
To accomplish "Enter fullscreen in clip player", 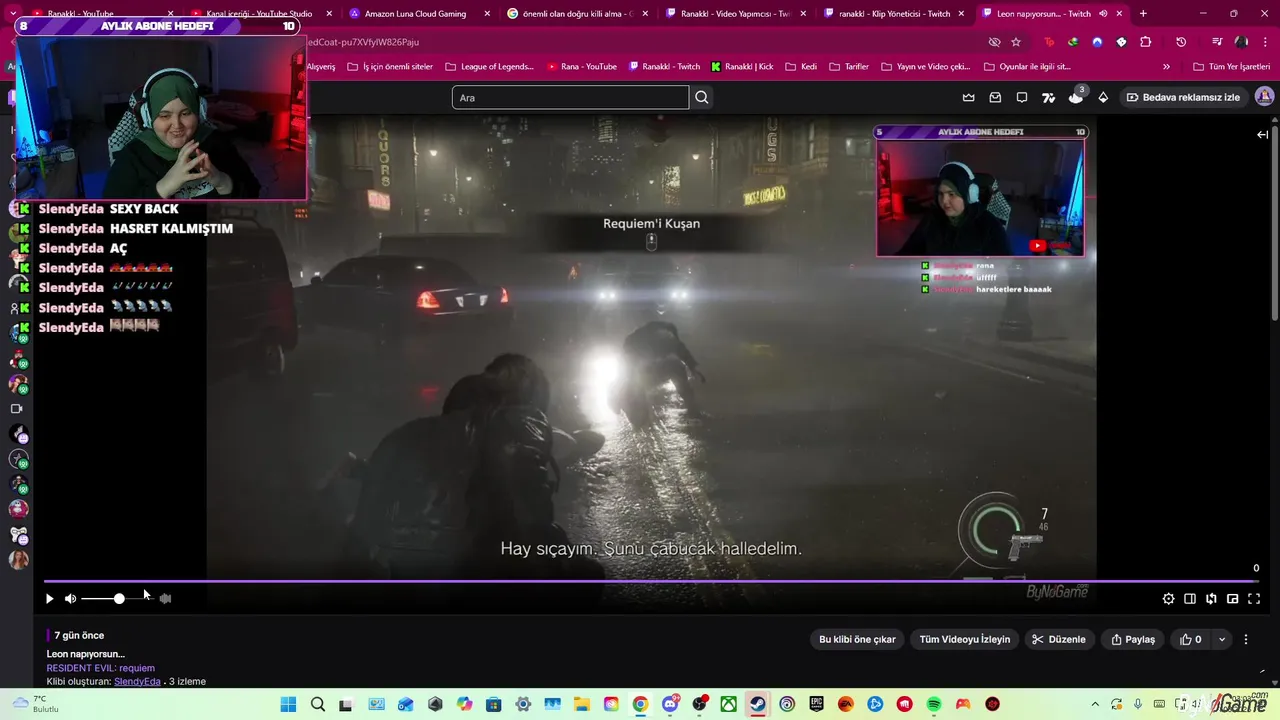I will (x=1254, y=599).
